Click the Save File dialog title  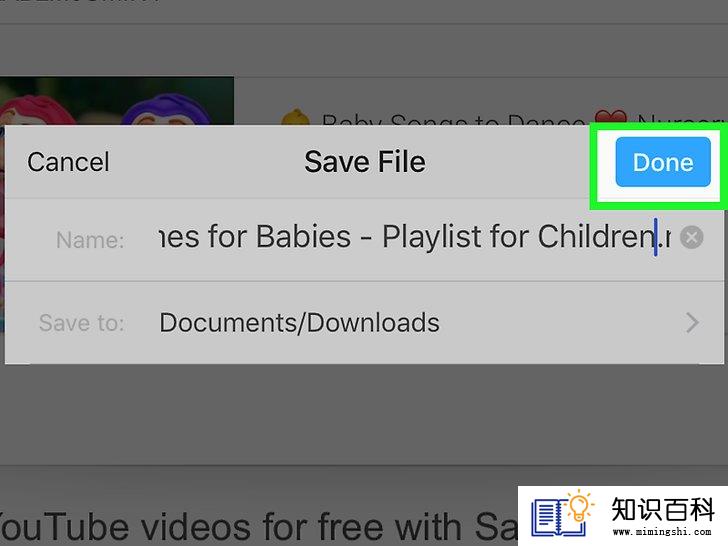click(x=365, y=162)
